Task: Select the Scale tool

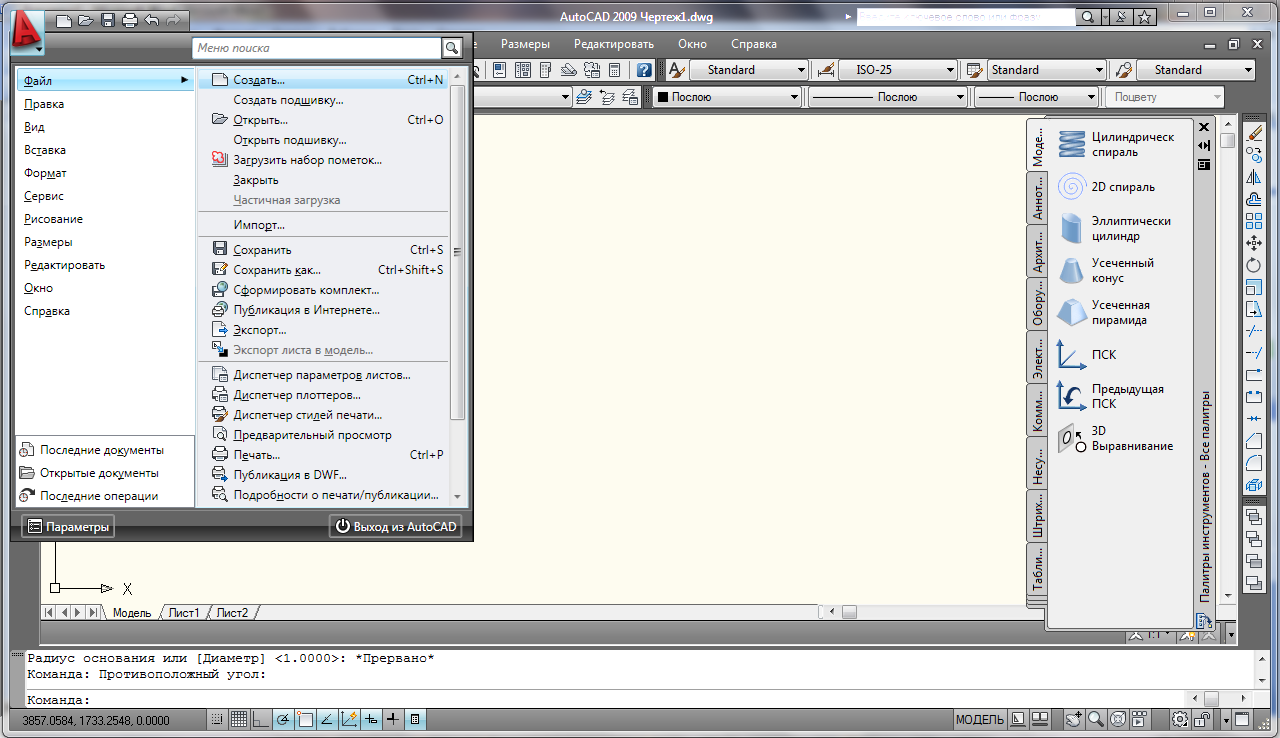Action: click(x=1254, y=287)
